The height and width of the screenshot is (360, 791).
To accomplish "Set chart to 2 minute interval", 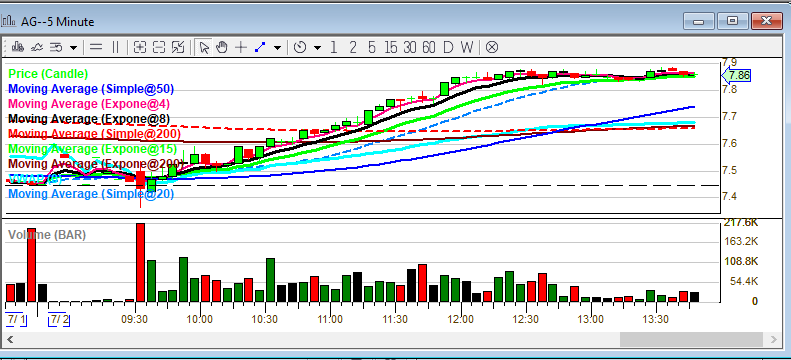I will (x=353, y=47).
